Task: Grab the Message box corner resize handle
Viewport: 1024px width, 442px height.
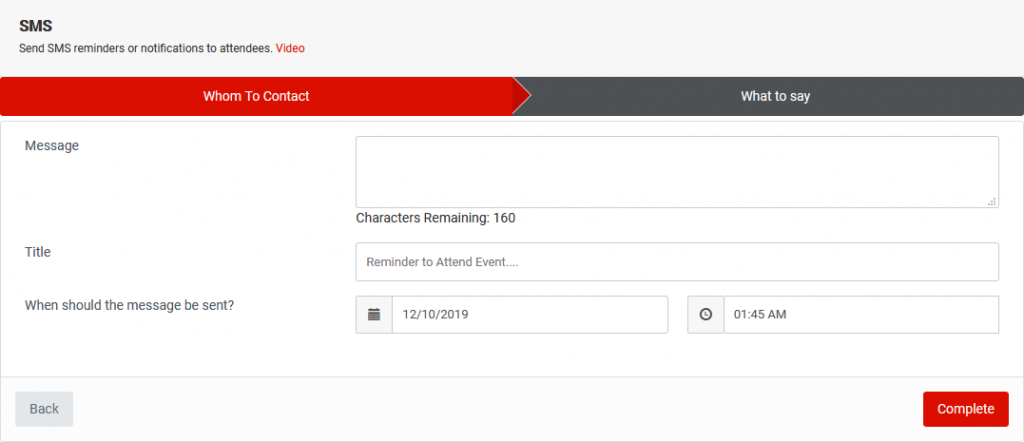Action: 992,202
